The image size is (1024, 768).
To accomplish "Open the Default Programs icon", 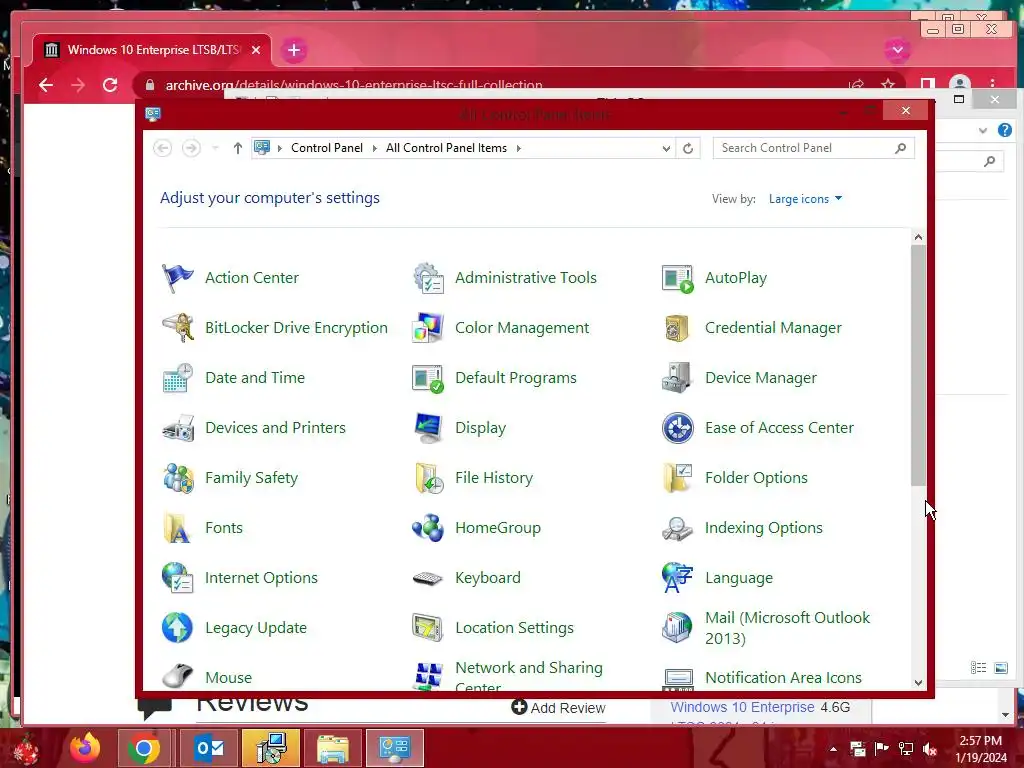I will [x=428, y=378].
